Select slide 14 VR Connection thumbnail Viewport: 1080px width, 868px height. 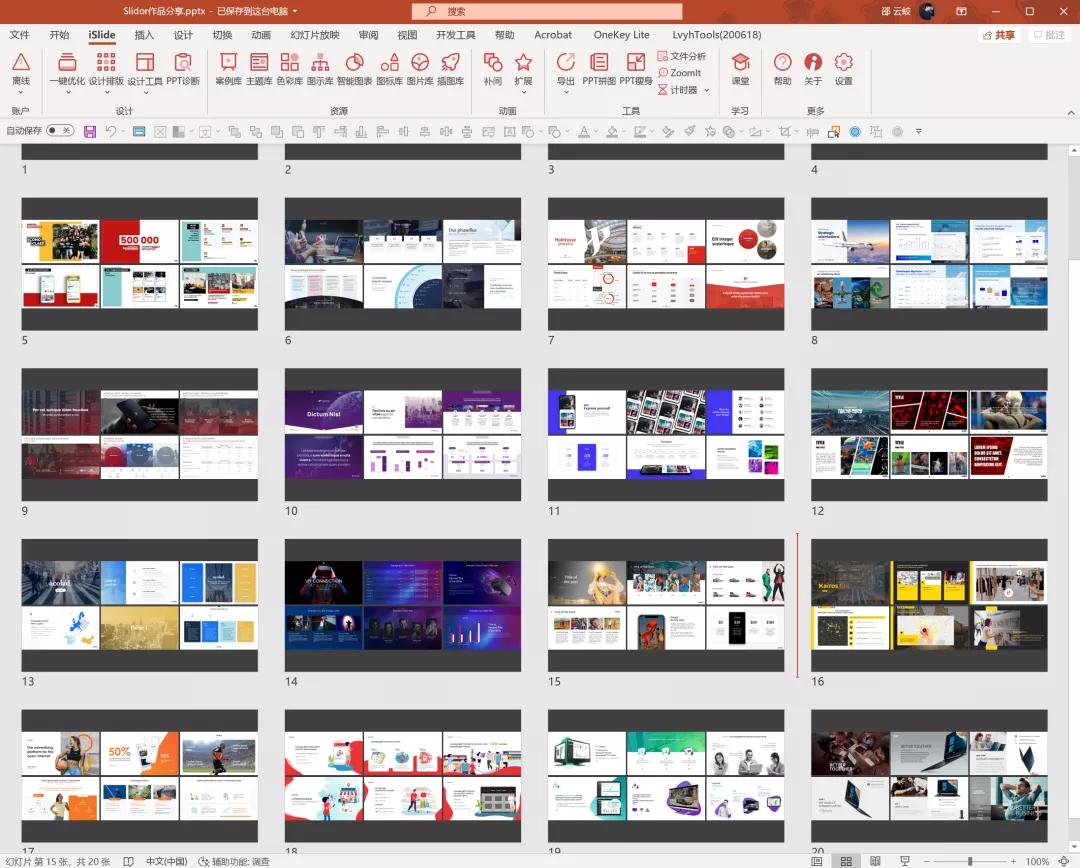402,605
